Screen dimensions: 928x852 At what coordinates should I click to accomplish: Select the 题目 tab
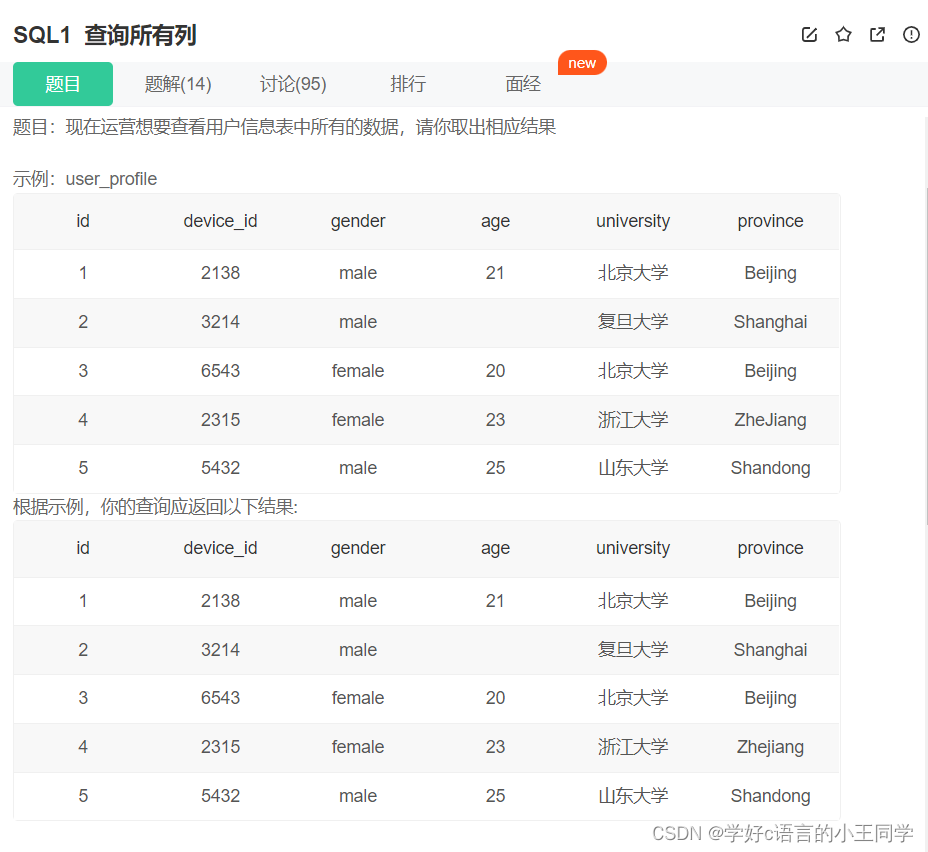63,84
